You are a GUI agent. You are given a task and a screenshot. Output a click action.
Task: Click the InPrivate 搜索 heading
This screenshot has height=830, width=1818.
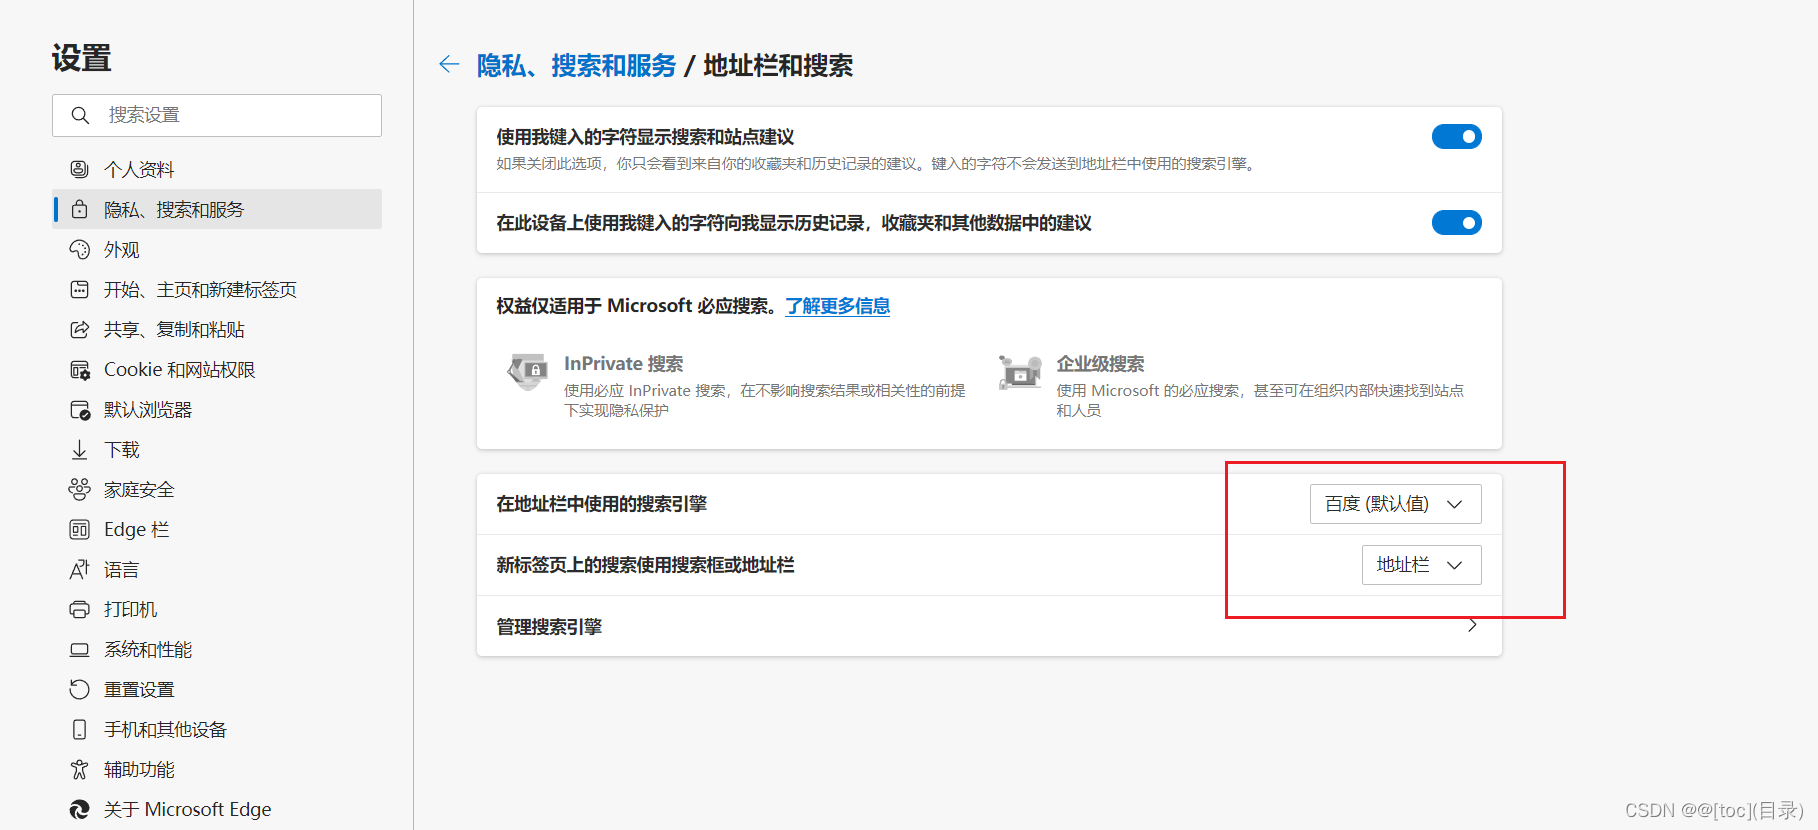624,364
